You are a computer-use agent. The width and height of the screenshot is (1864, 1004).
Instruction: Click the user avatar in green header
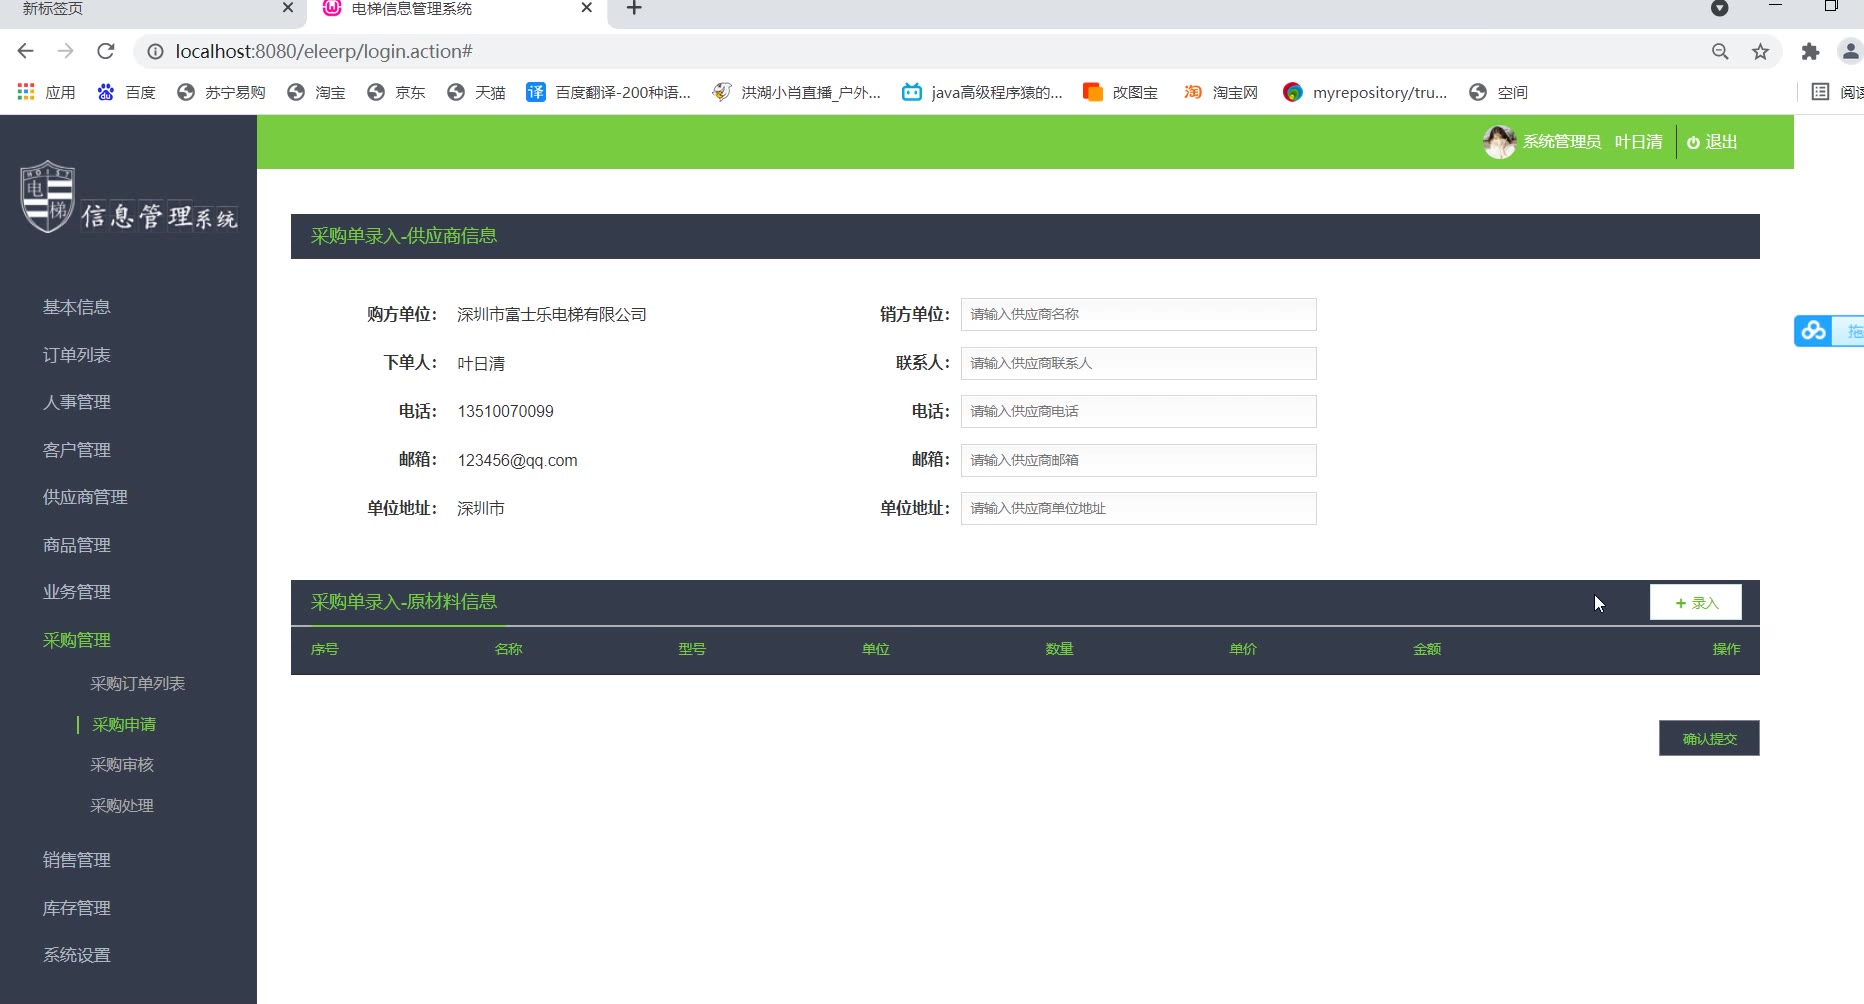point(1499,142)
